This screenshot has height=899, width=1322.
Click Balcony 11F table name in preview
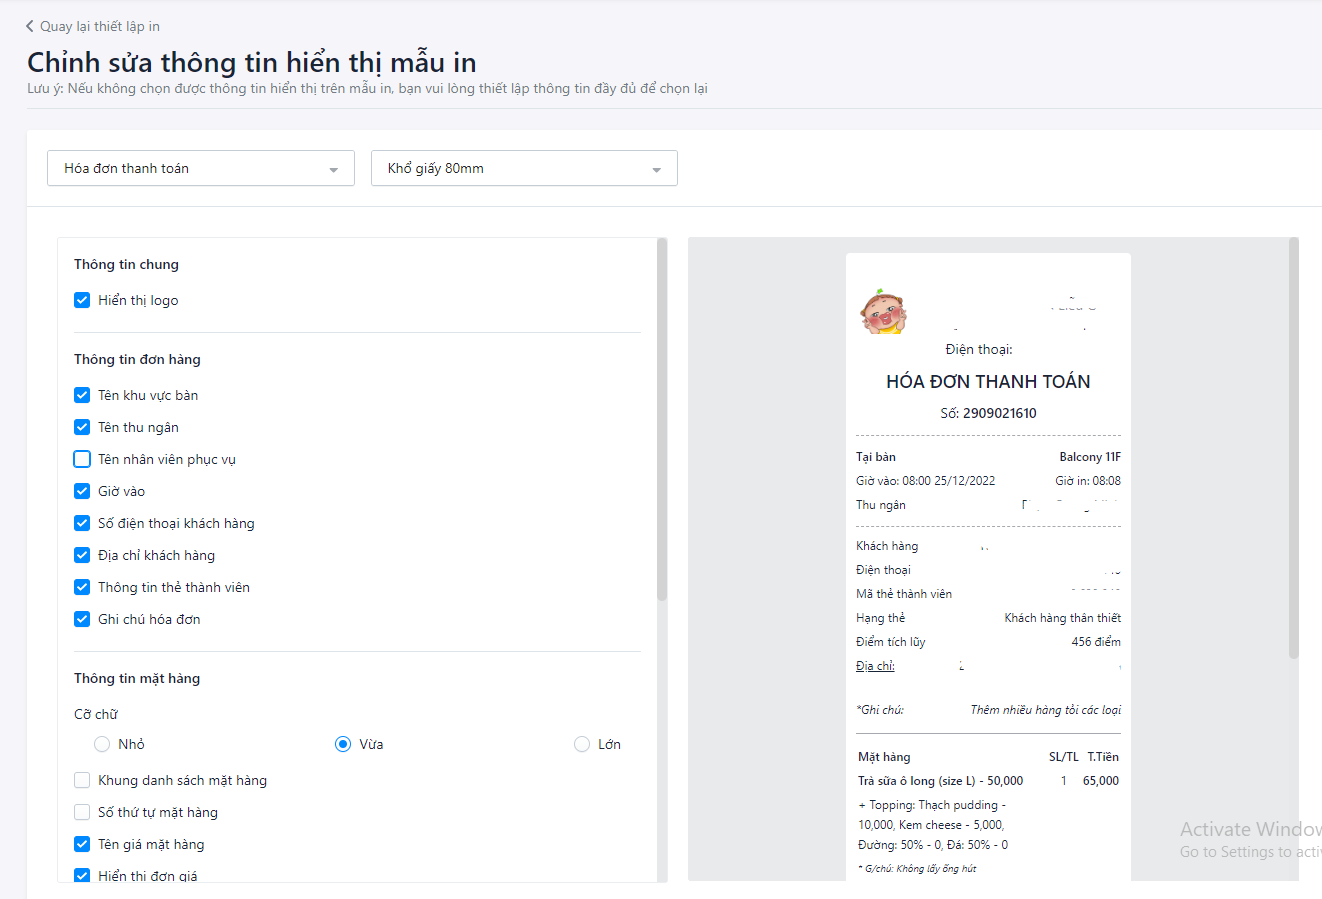1090,457
